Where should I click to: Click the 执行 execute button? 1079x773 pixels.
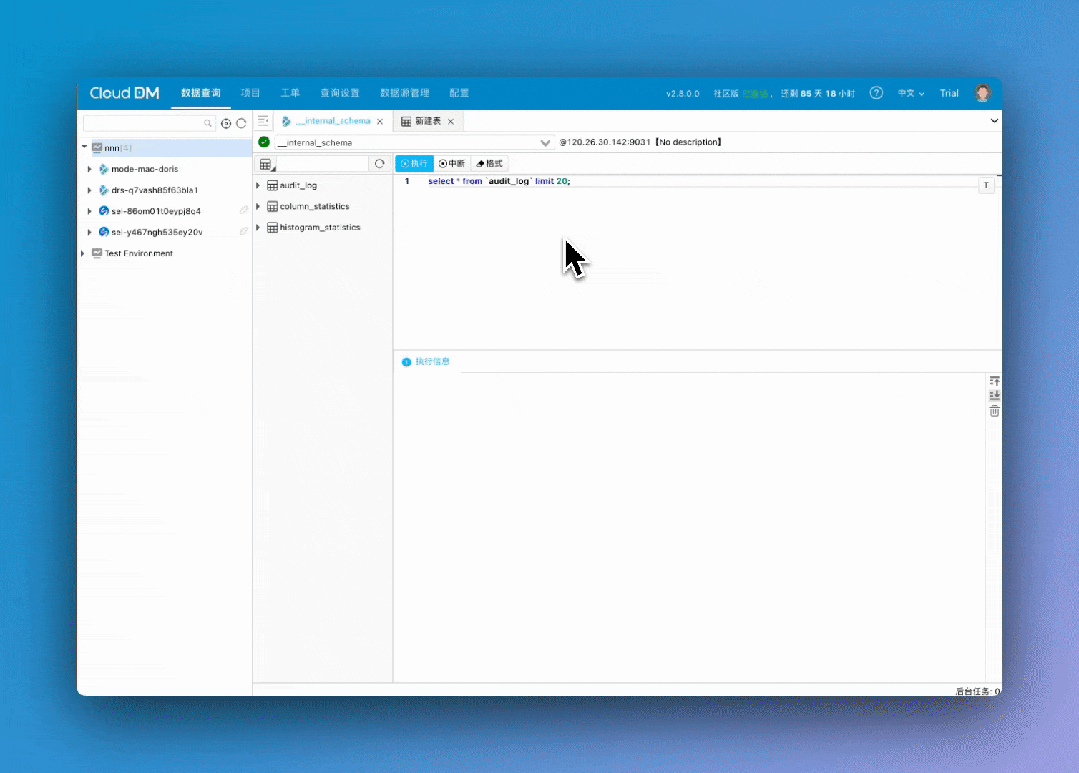point(414,163)
